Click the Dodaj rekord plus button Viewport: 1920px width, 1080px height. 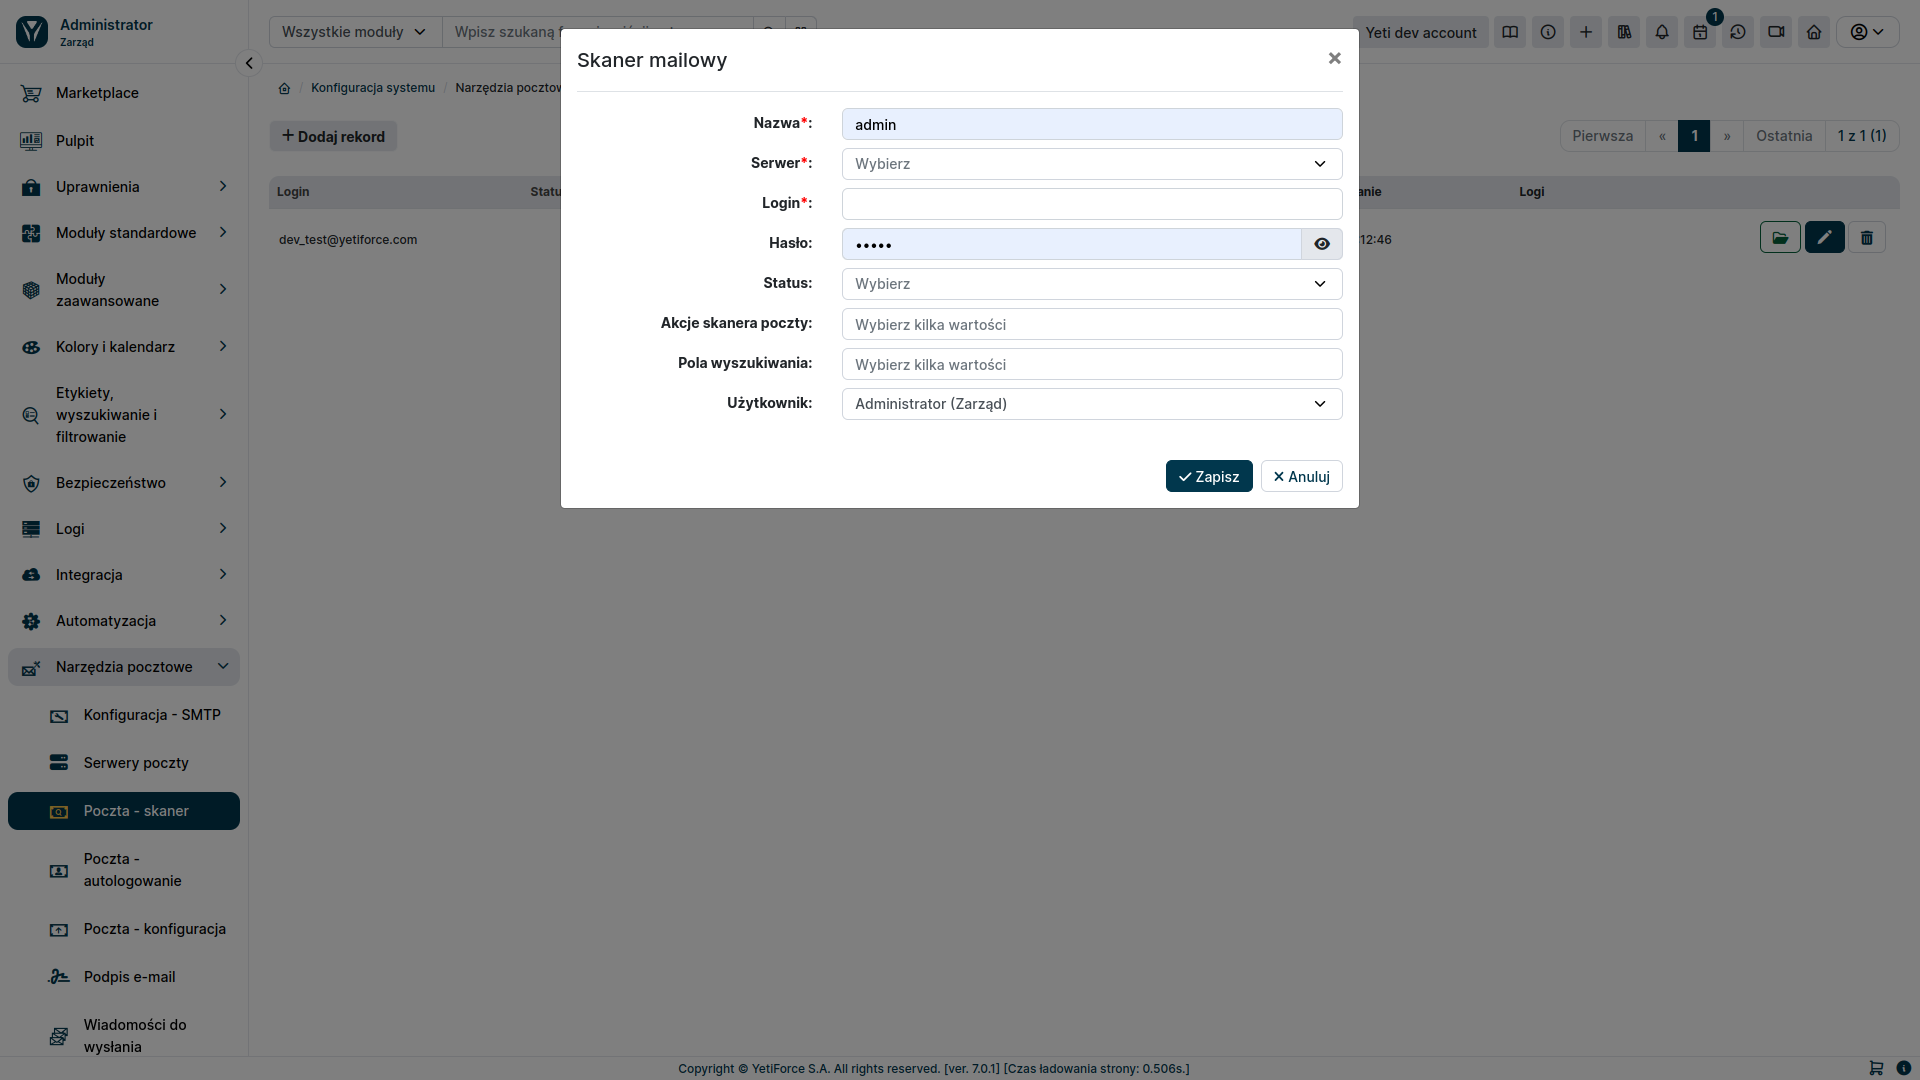(x=332, y=136)
